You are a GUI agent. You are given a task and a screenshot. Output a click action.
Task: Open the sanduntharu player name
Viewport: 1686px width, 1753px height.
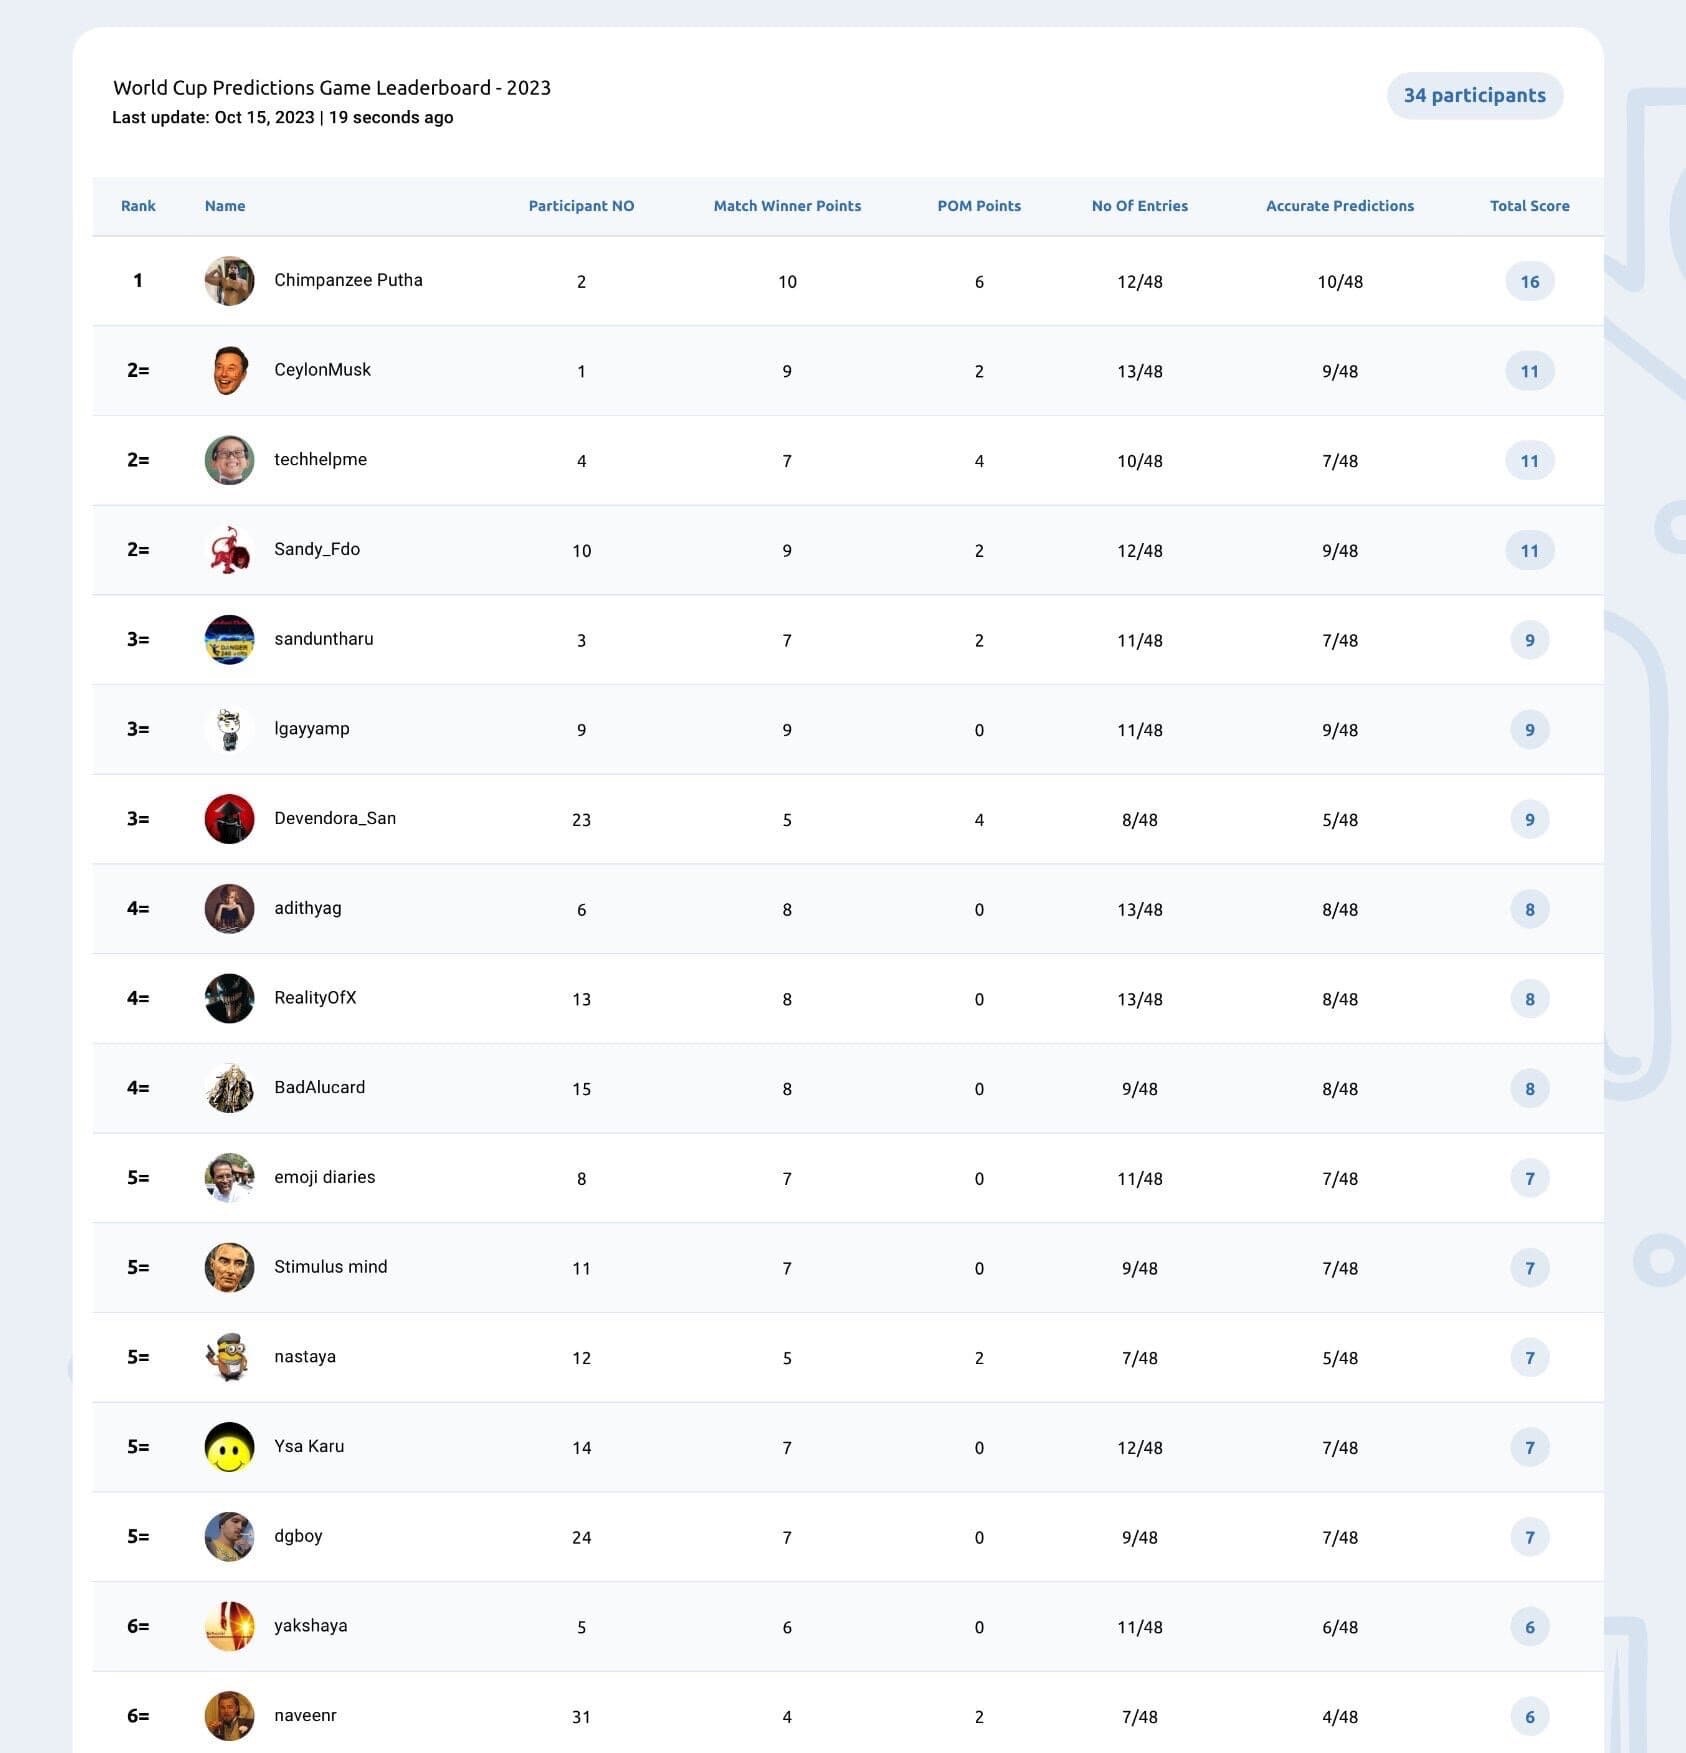(x=324, y=639)
